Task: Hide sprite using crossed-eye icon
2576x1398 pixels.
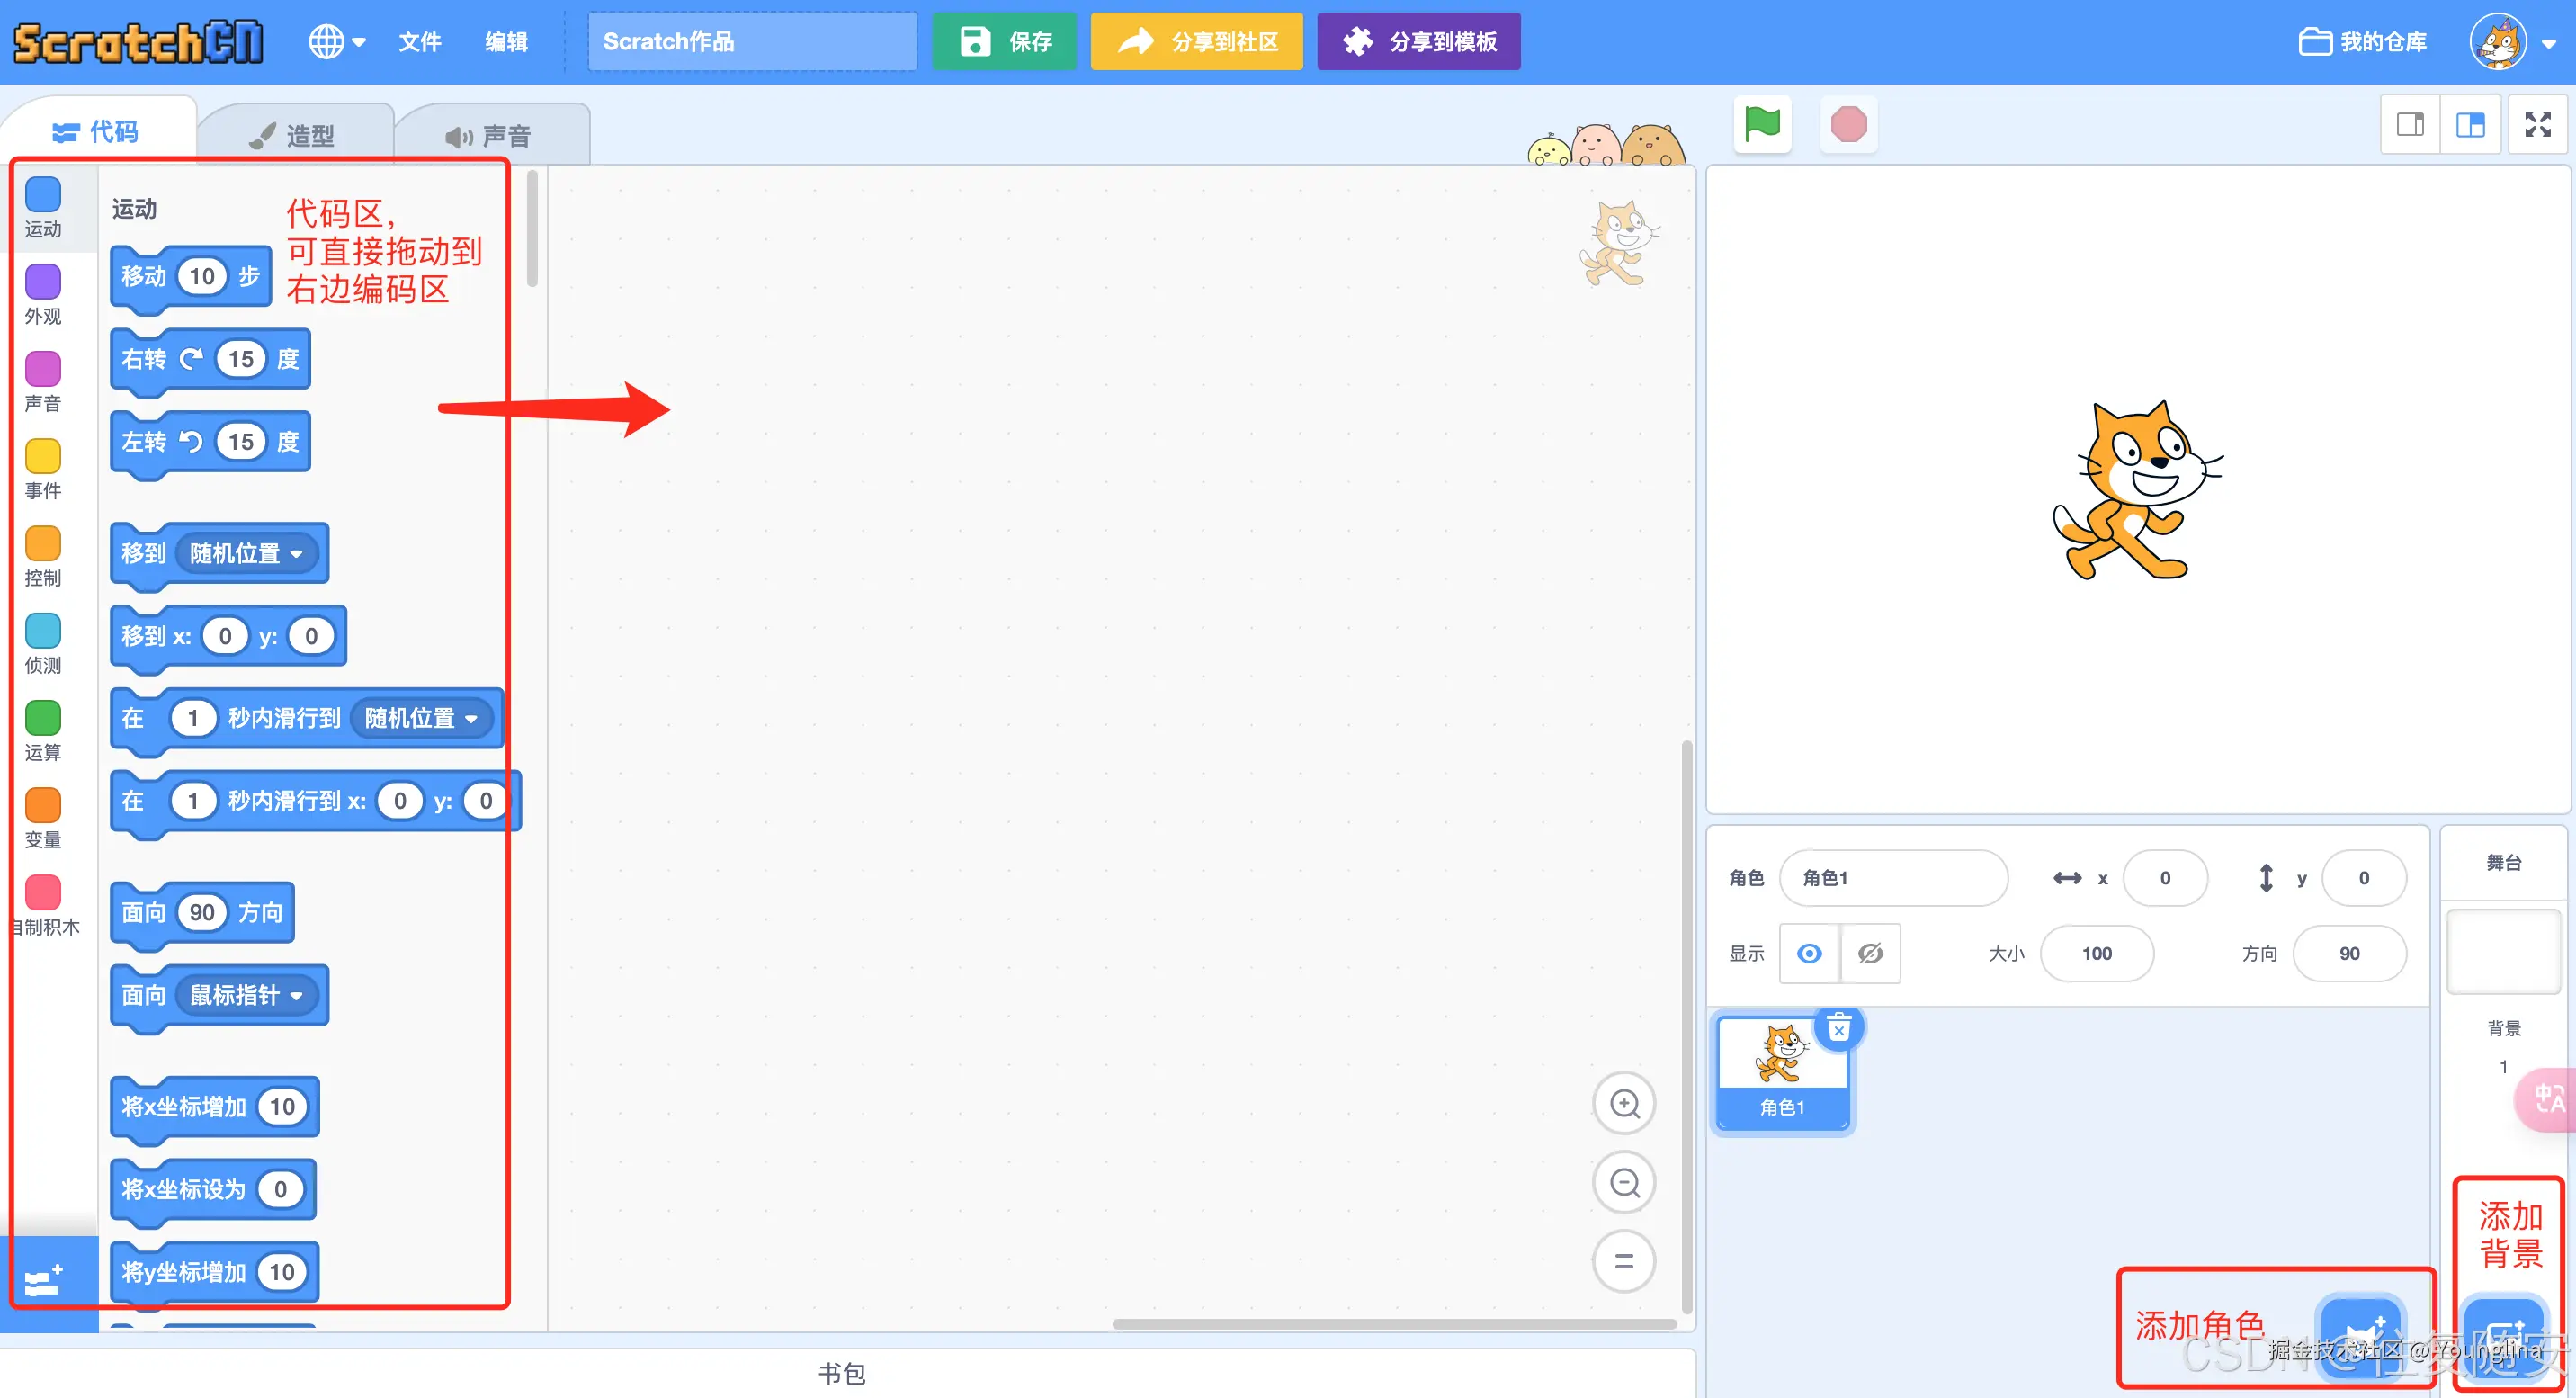Action: click(1870, 954)
